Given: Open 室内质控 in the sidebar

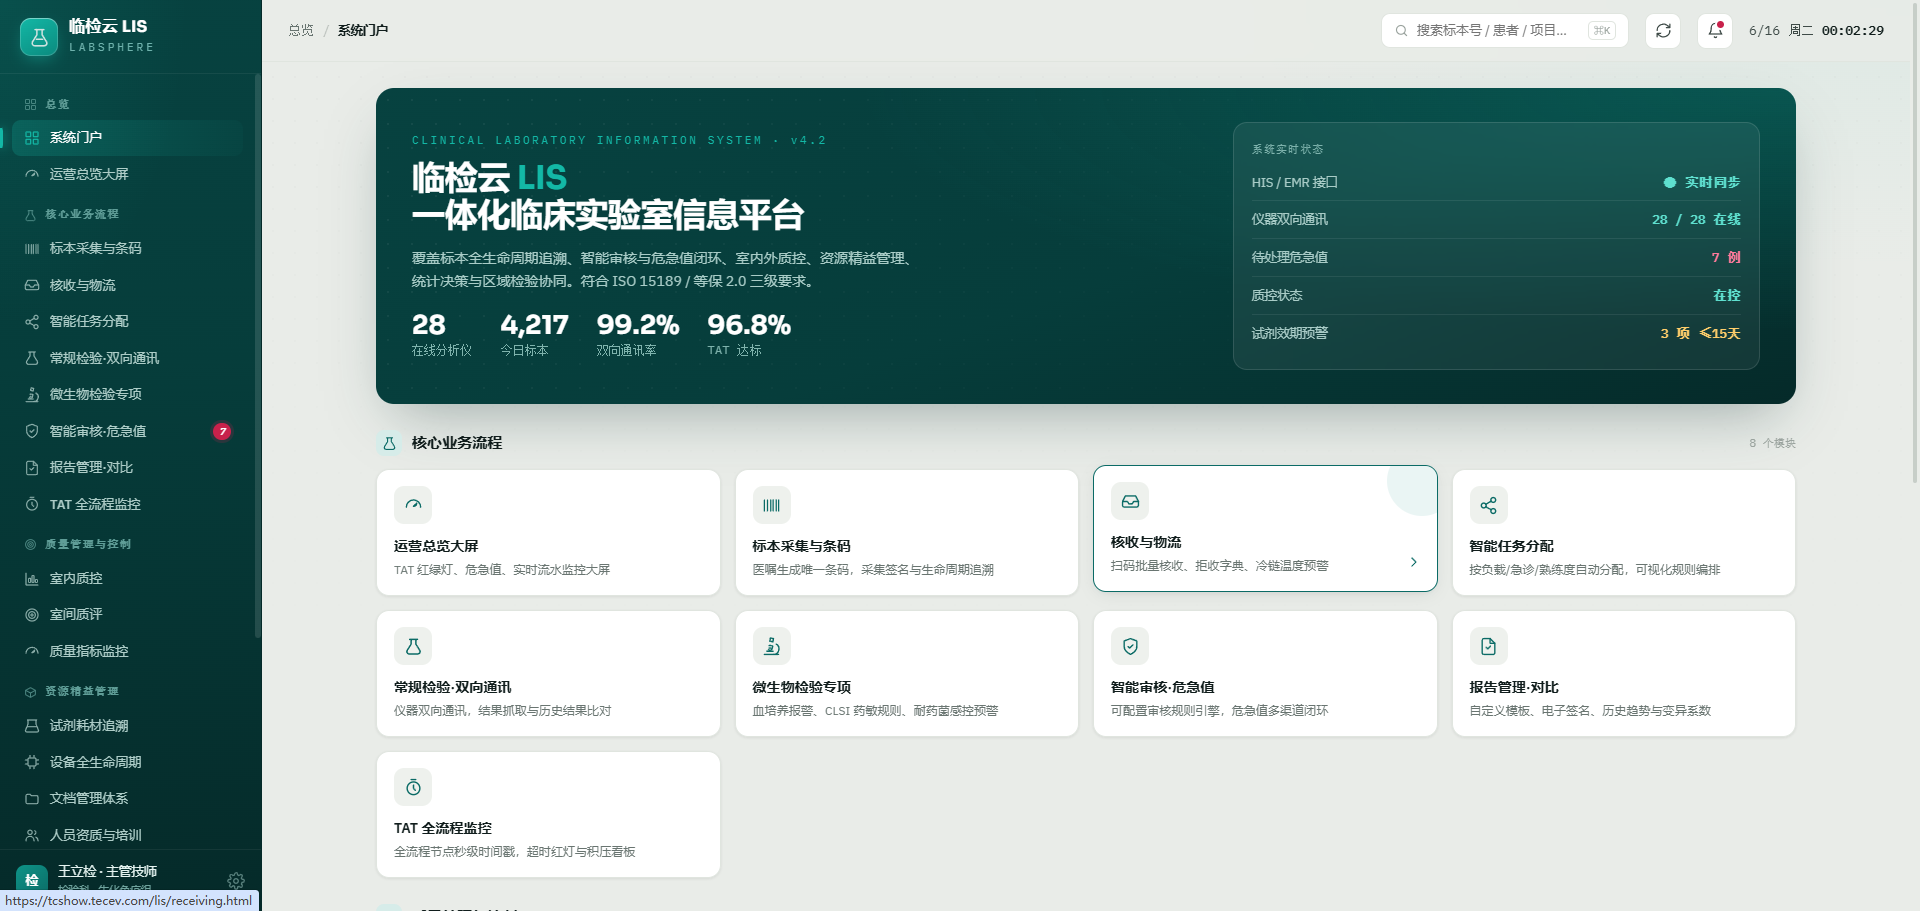Looking at the screenshot, I should click(128, 578).
